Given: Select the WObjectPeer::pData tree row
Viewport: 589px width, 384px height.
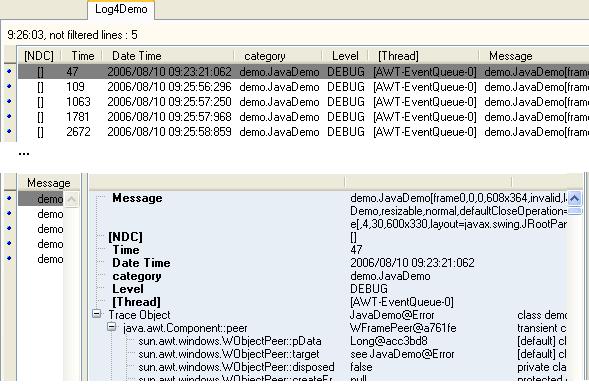Looking at the screenshot, I should [x=230, y=341].
